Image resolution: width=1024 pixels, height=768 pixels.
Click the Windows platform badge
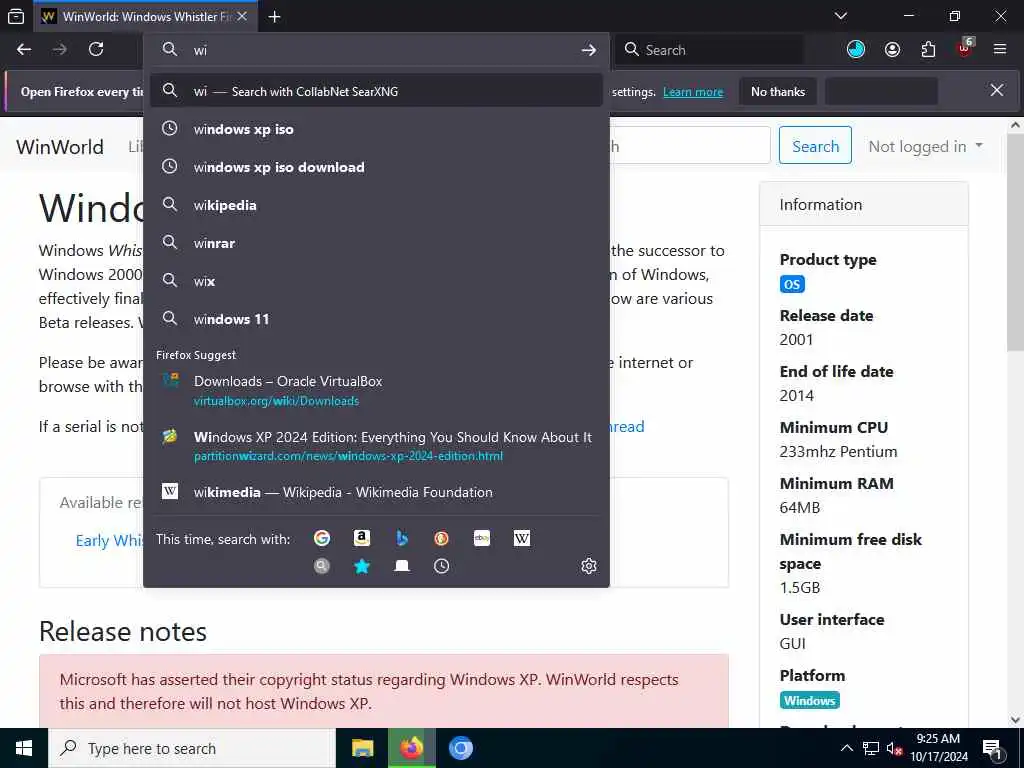pos(809,700)
